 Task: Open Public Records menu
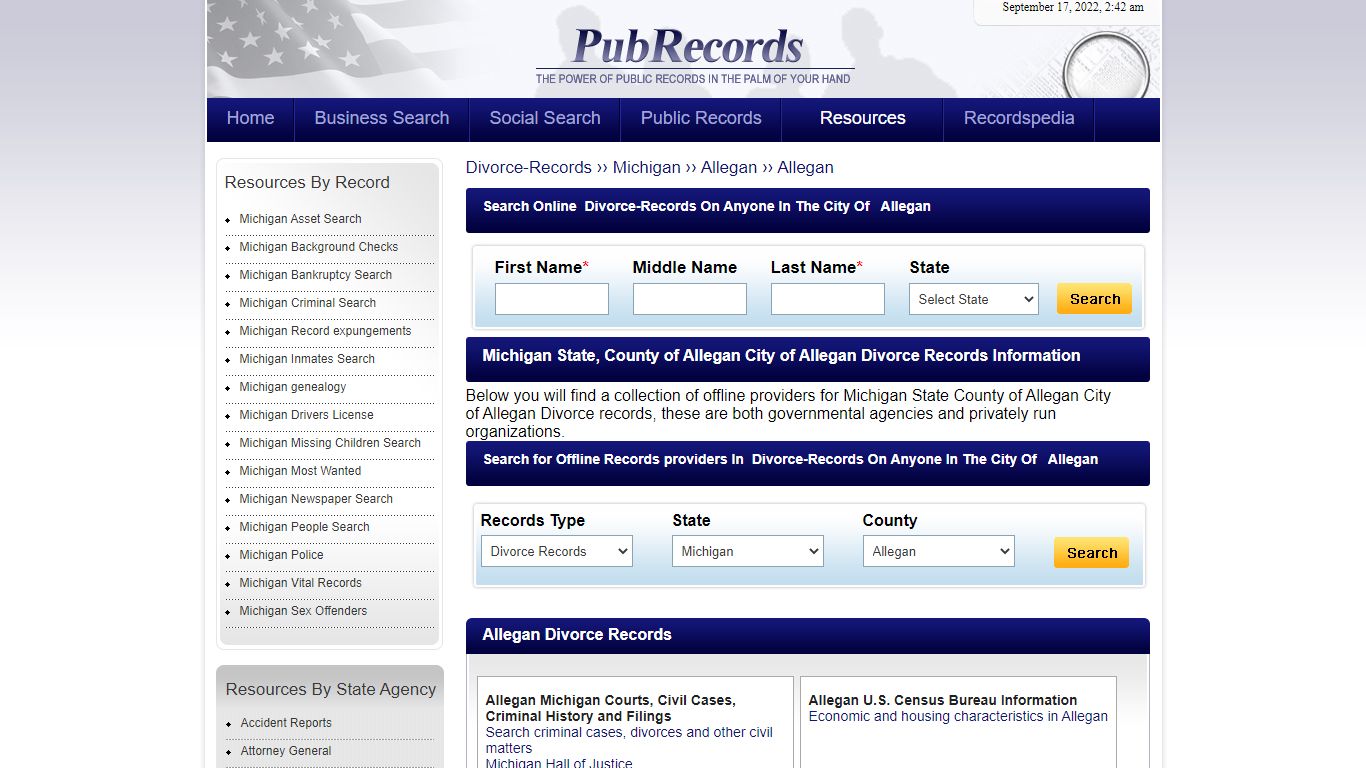(x=701, y=118)
